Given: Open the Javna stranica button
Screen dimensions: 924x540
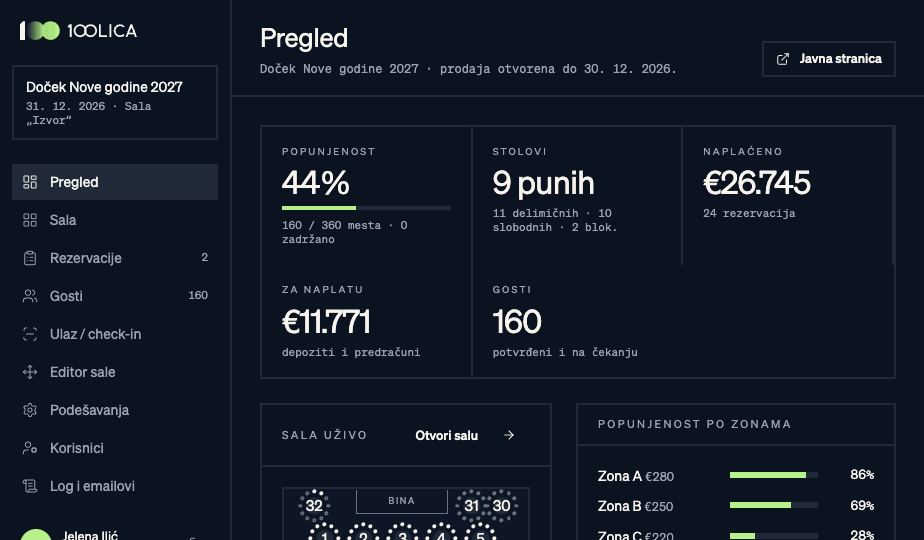Looking at the screenshot, I should (x=829, y=59).
